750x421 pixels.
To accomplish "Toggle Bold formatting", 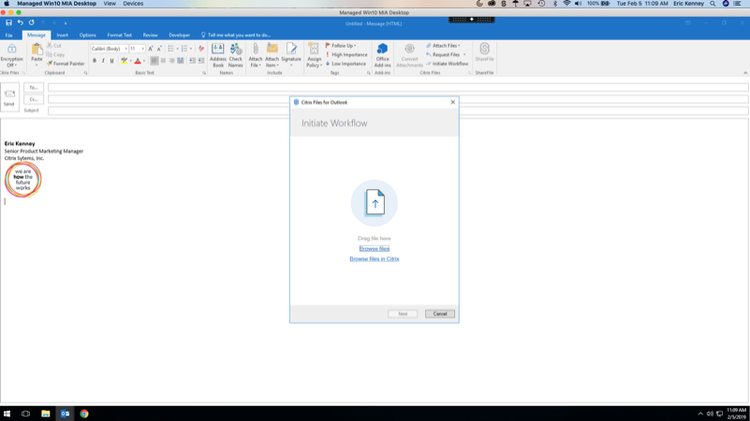I will [x=94, y=61].
